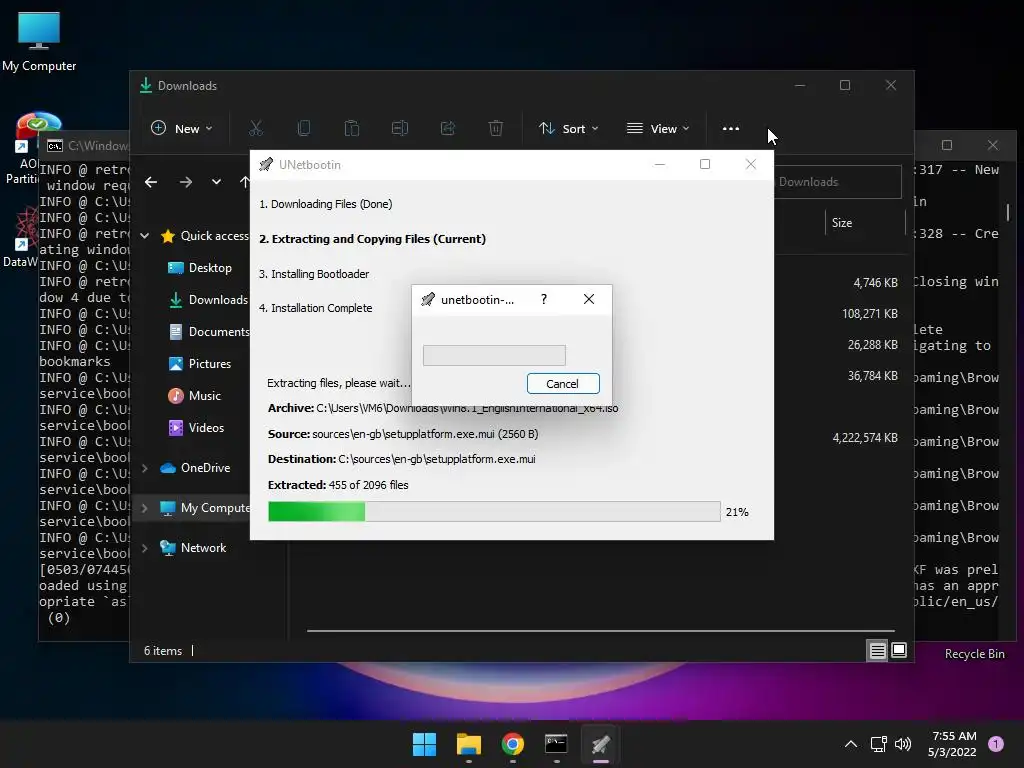This screenshot has height=768, width=1024.
Task: Click the horizontal scrollbar in Downloads window
Action: (x=601, y=631)
